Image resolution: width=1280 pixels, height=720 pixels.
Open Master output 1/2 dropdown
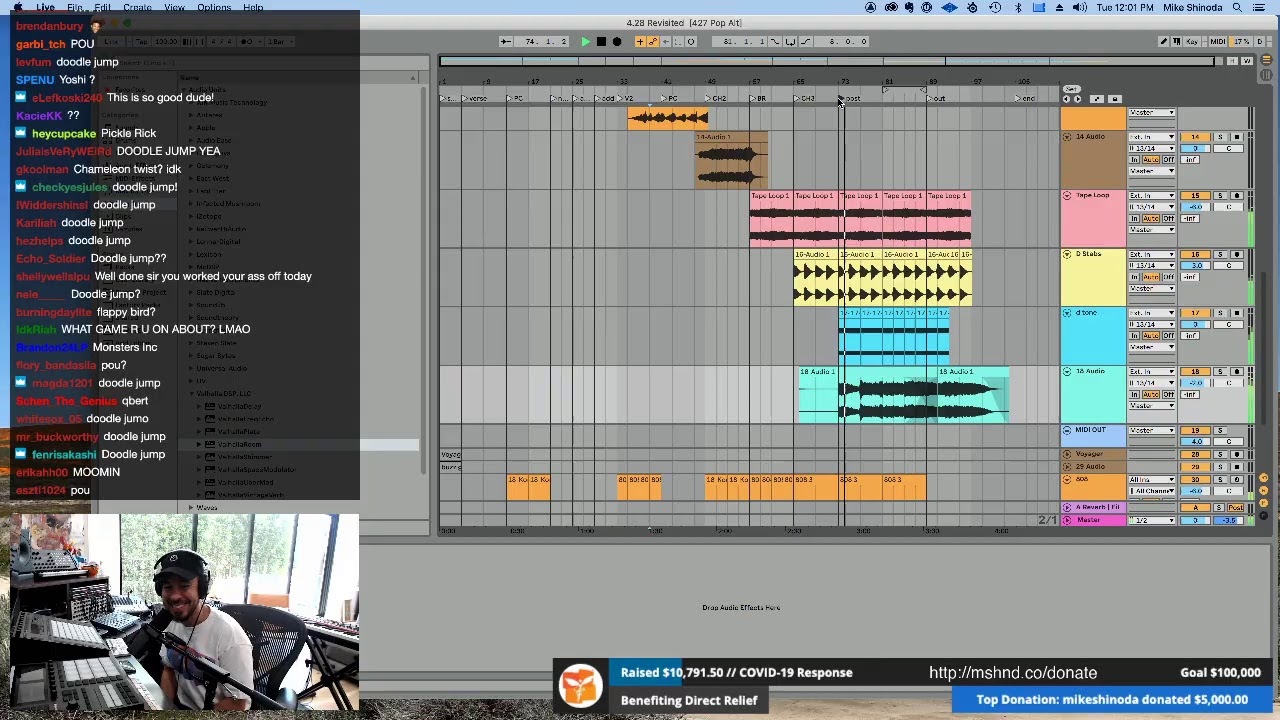coord(1152,521)
